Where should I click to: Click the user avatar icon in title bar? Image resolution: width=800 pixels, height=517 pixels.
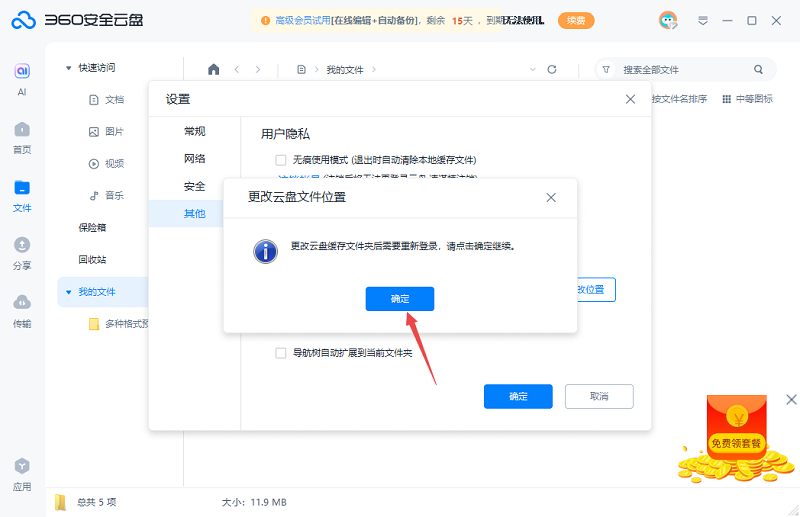(x=668, y=20)
